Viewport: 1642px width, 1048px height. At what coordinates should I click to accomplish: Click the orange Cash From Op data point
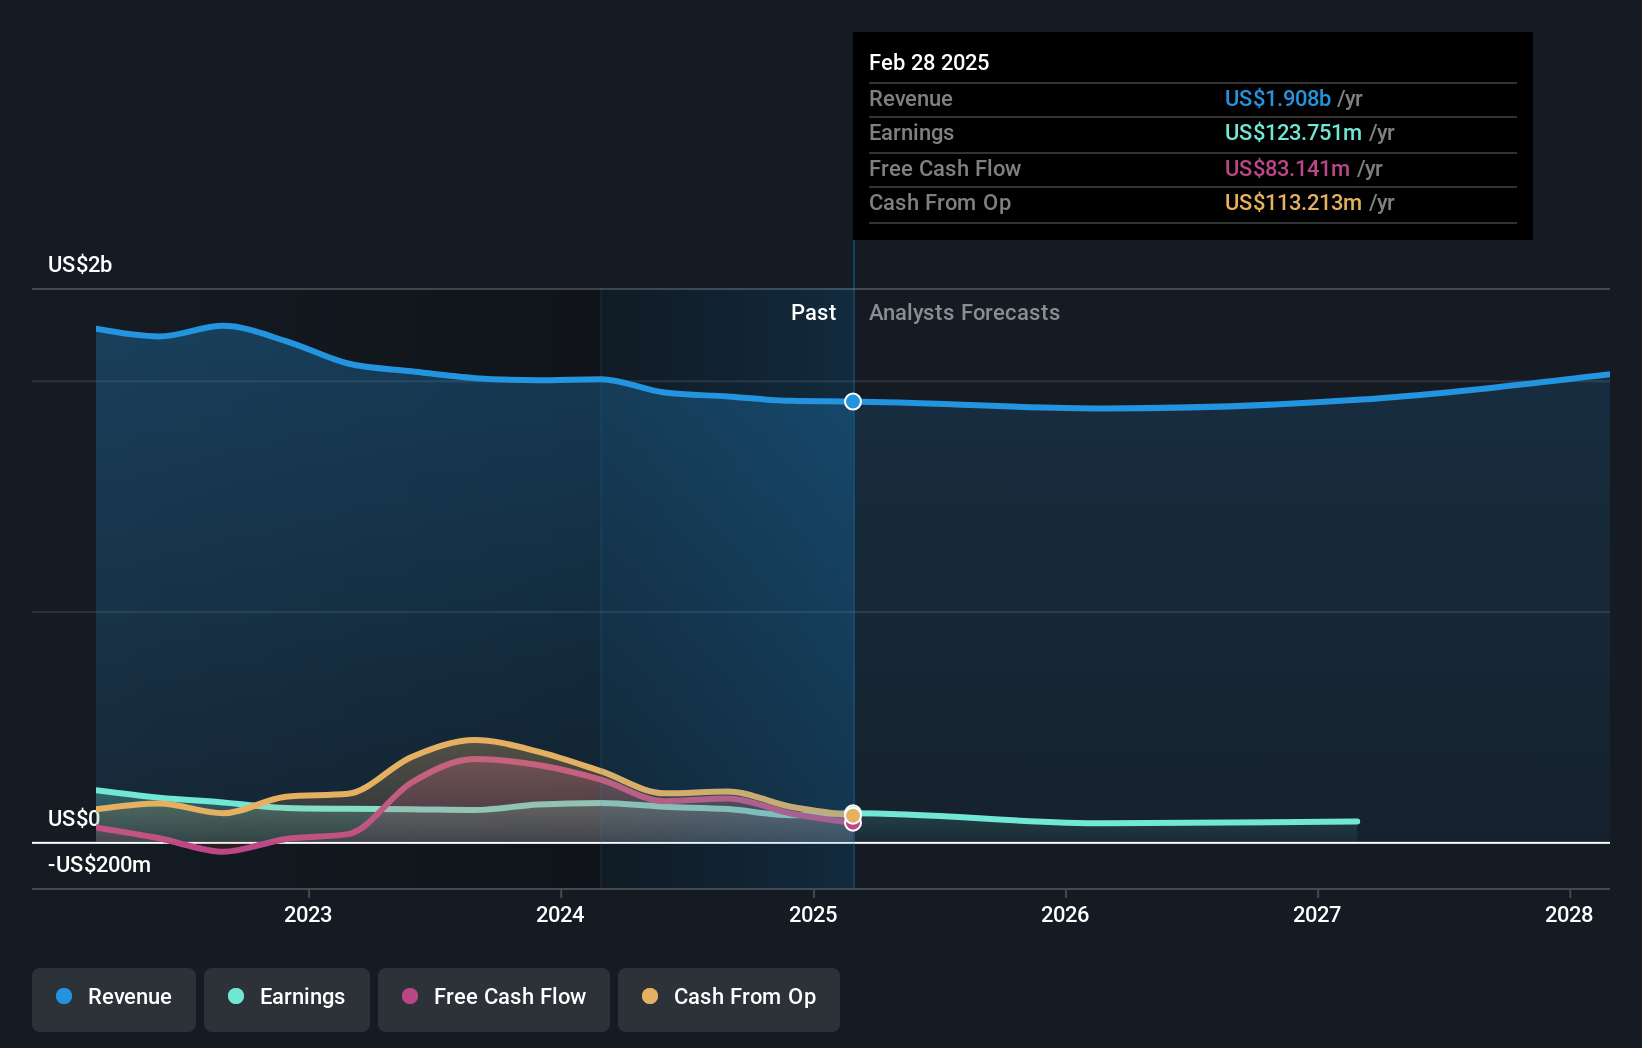click(x=853, y=815)
